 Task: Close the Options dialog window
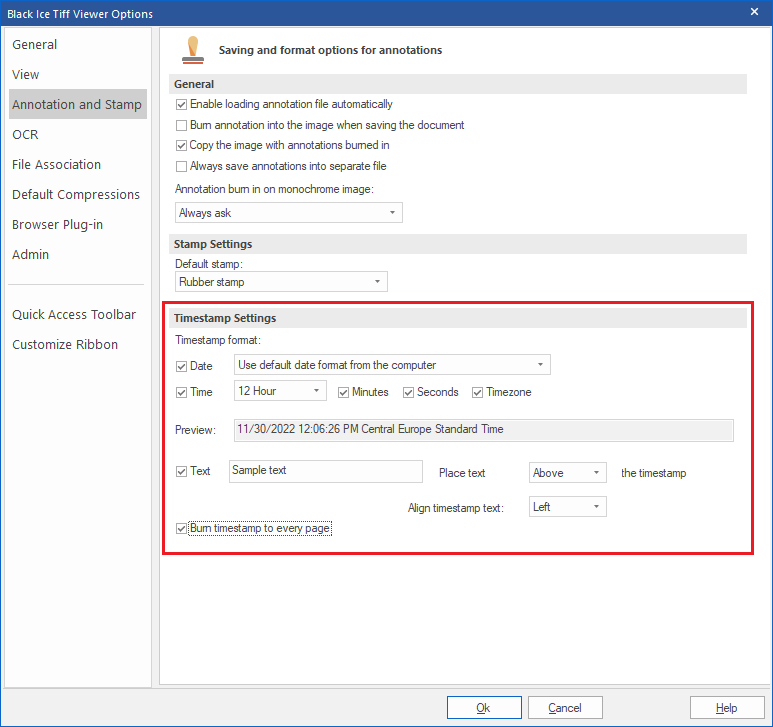pyautogui.click(x=755, y=12)
